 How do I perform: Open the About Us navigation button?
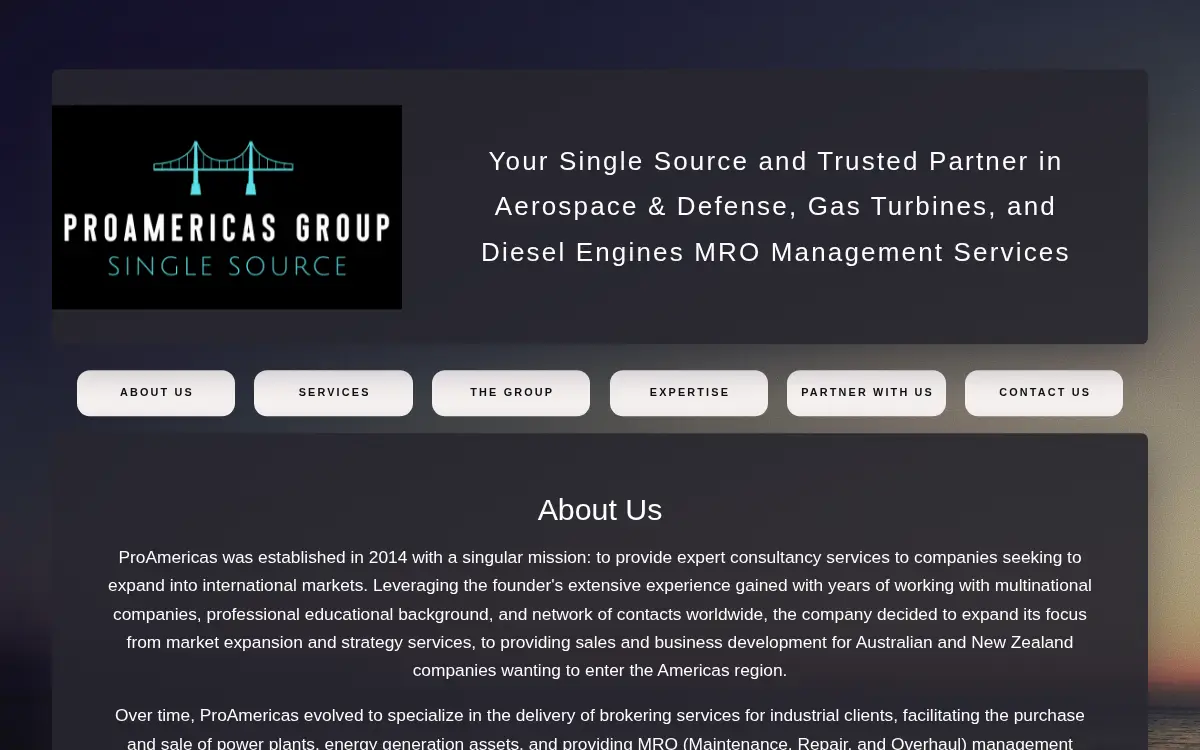click(156, 393)
